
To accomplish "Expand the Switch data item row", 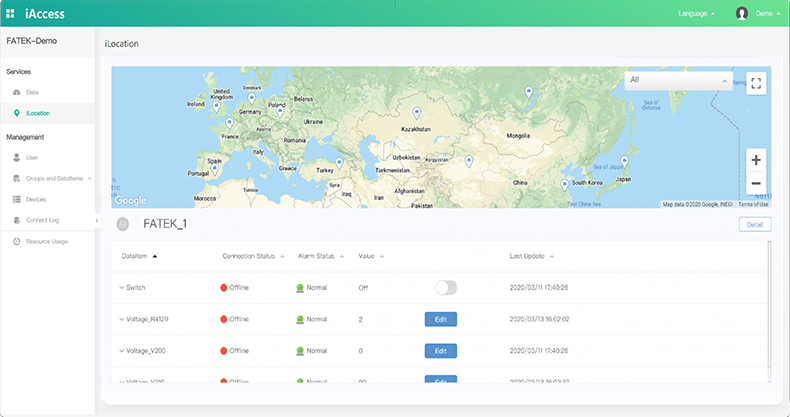I will (121, 288).
